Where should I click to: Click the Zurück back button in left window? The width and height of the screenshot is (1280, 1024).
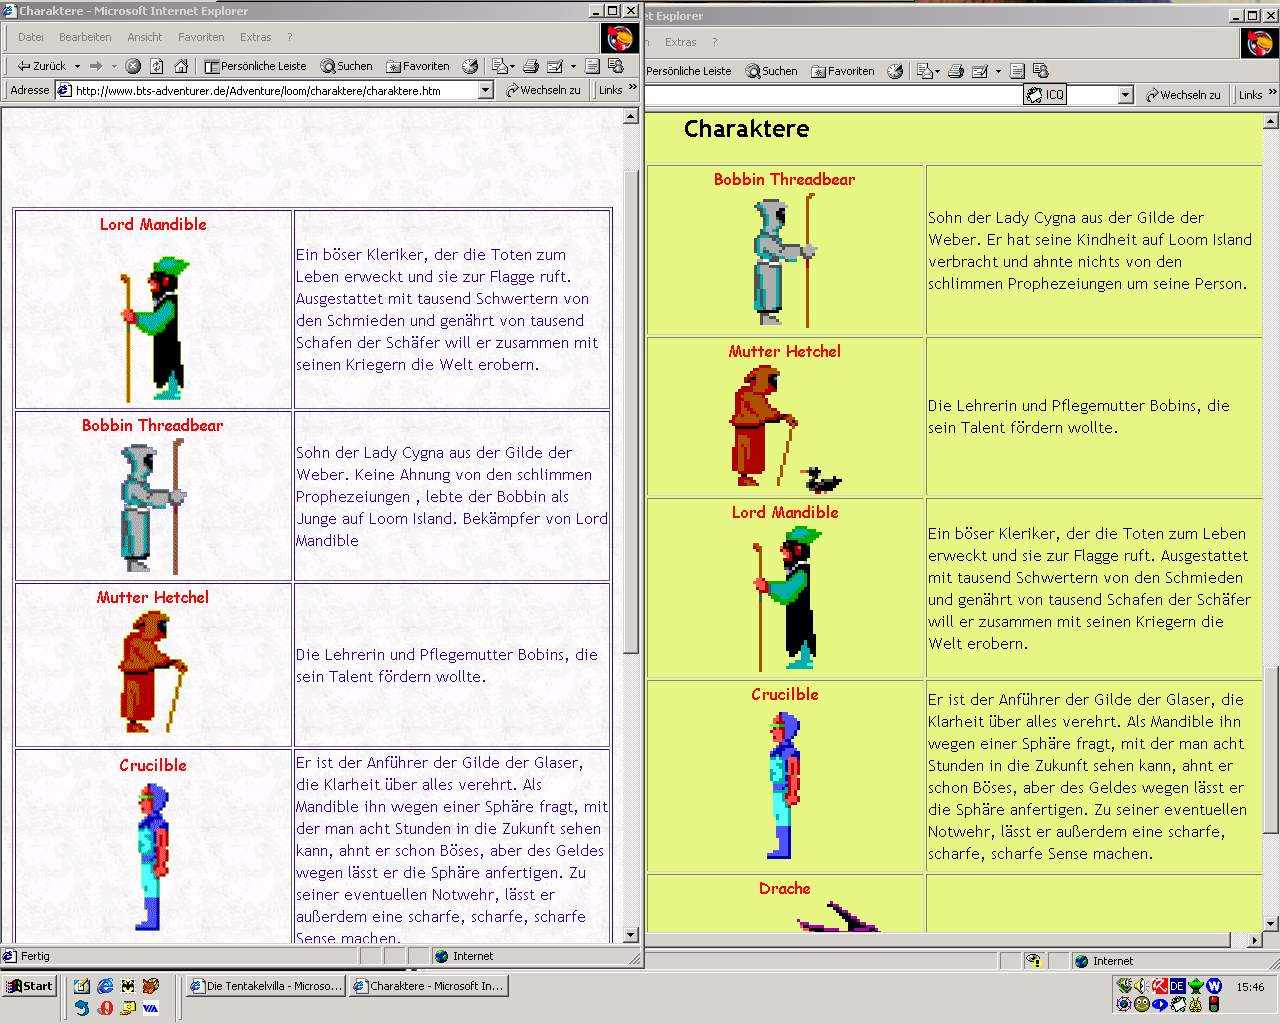click(x=40, y=66)
